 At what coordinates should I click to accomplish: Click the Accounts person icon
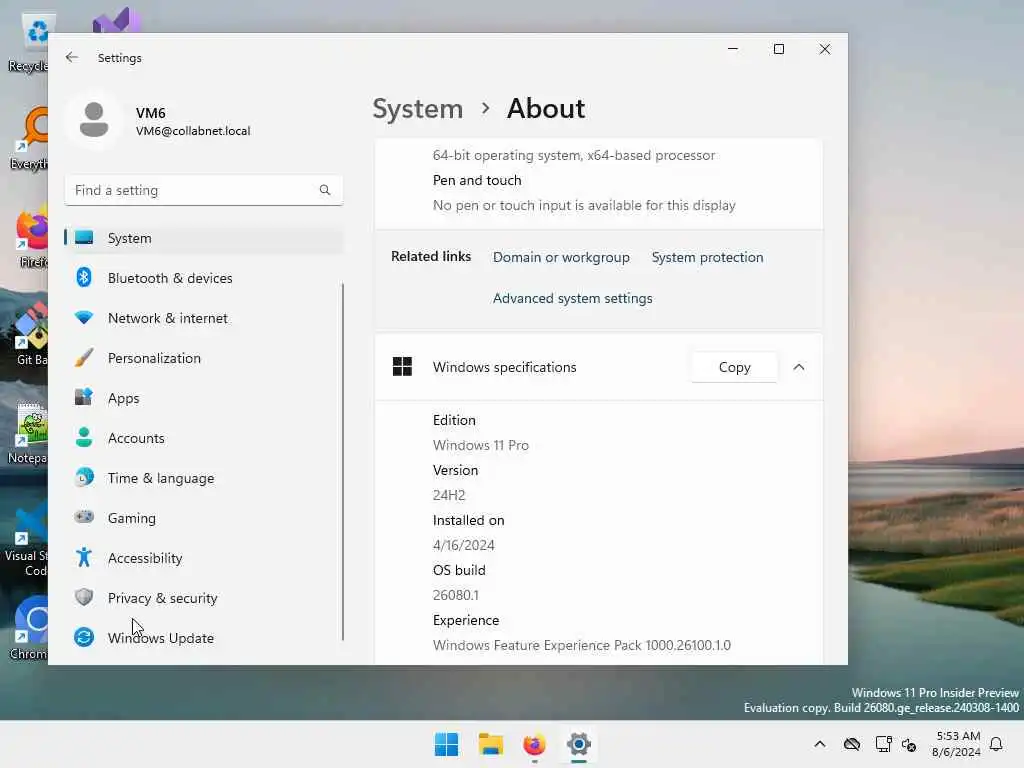tap(84, 438)
